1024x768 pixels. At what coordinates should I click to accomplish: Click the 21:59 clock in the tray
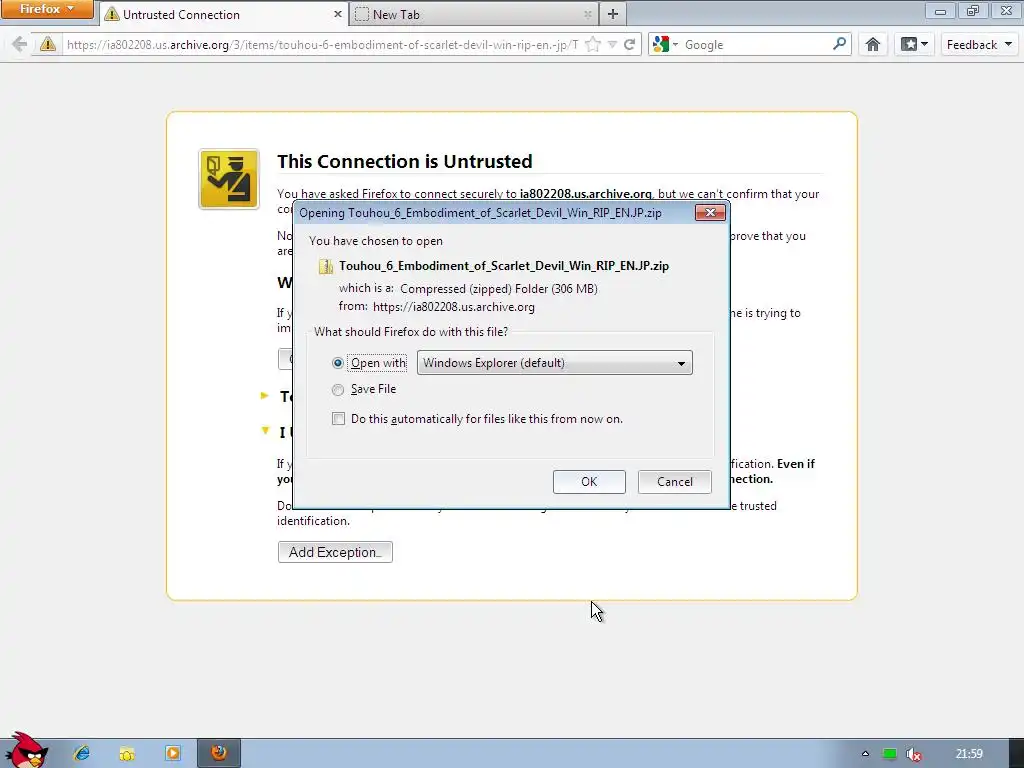pyautogui.click(x=968, y=754)
